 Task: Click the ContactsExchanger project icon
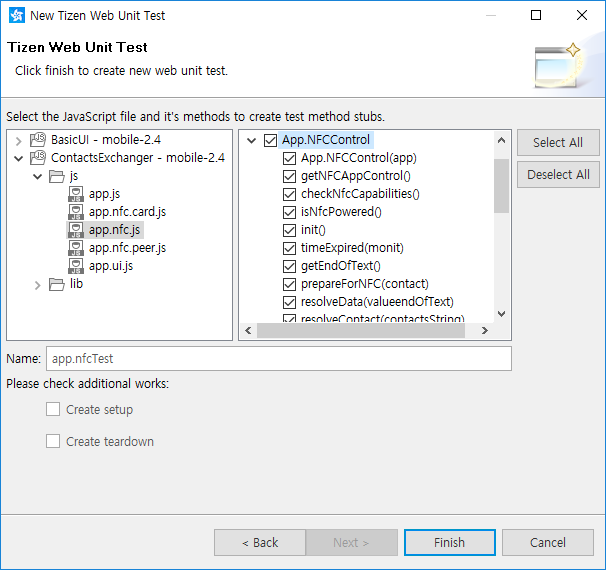click(x=39, y=158)
